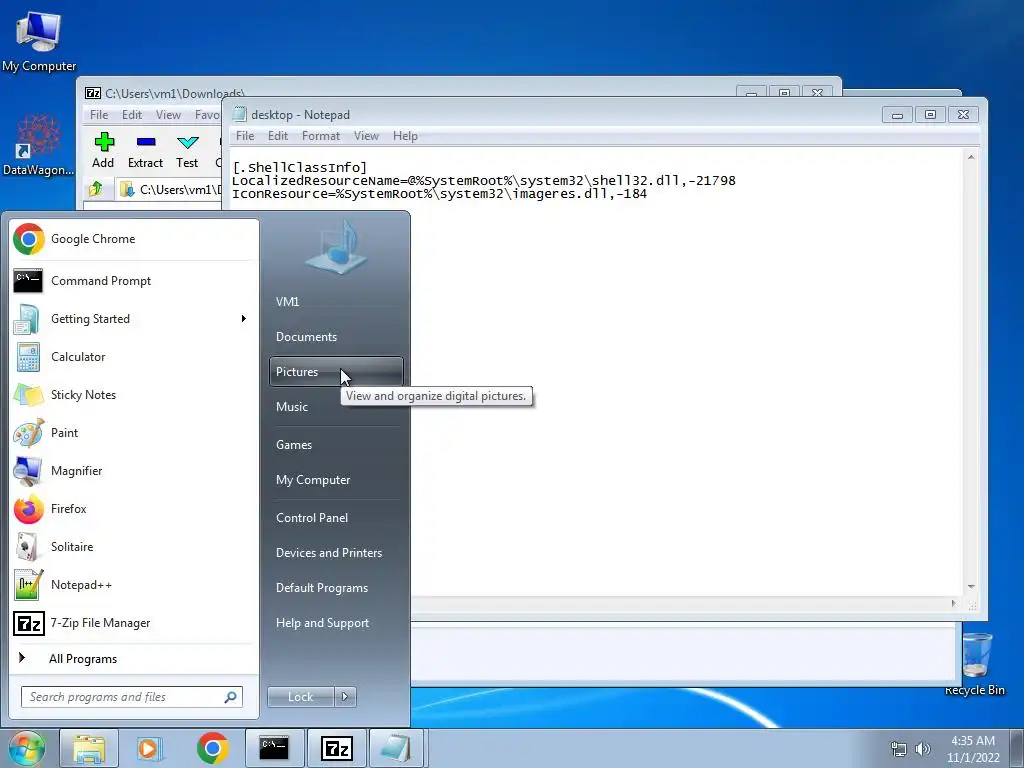Open Solitaire from Start menu
The height and width of the screenshot is (768, 1024).
click(x=133, y=547)
